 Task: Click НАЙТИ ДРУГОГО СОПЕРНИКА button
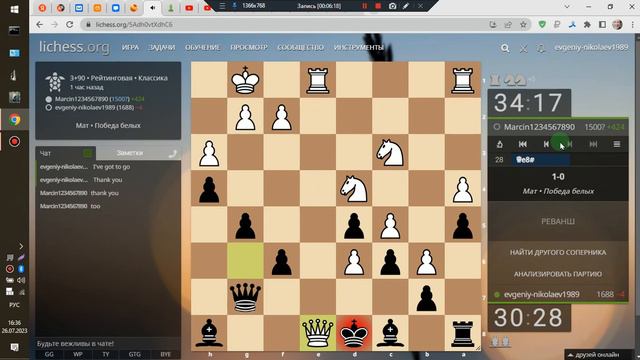pos(558,252)
